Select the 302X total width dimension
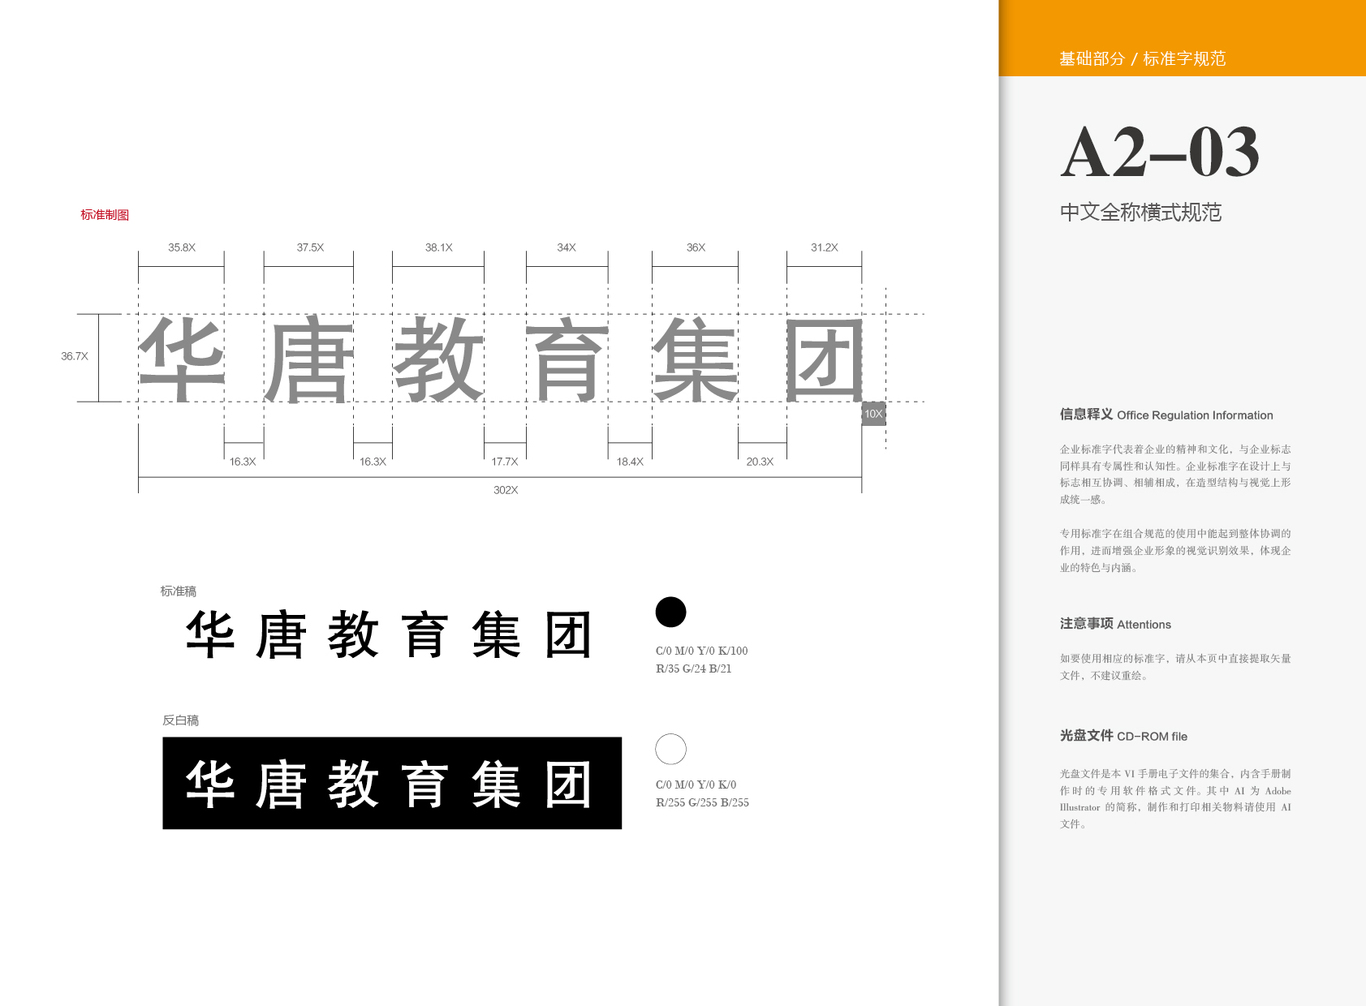Image resolution: width=1366 pixels, height=1006 pixels. click(x=506, y=490)
